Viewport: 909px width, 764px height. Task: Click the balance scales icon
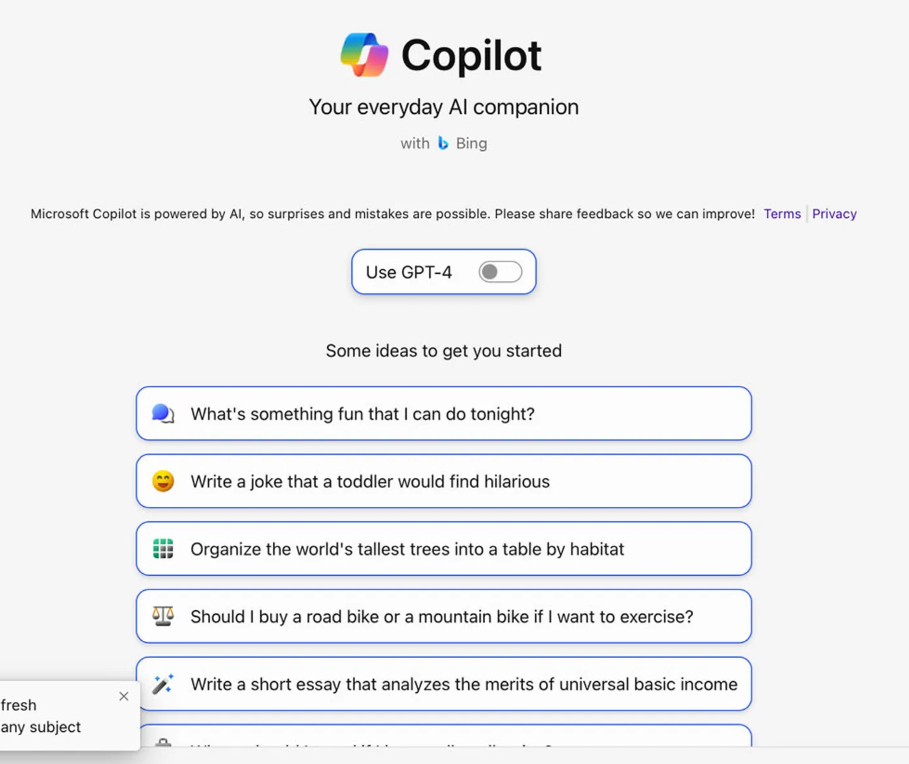[x=163, y=616]
